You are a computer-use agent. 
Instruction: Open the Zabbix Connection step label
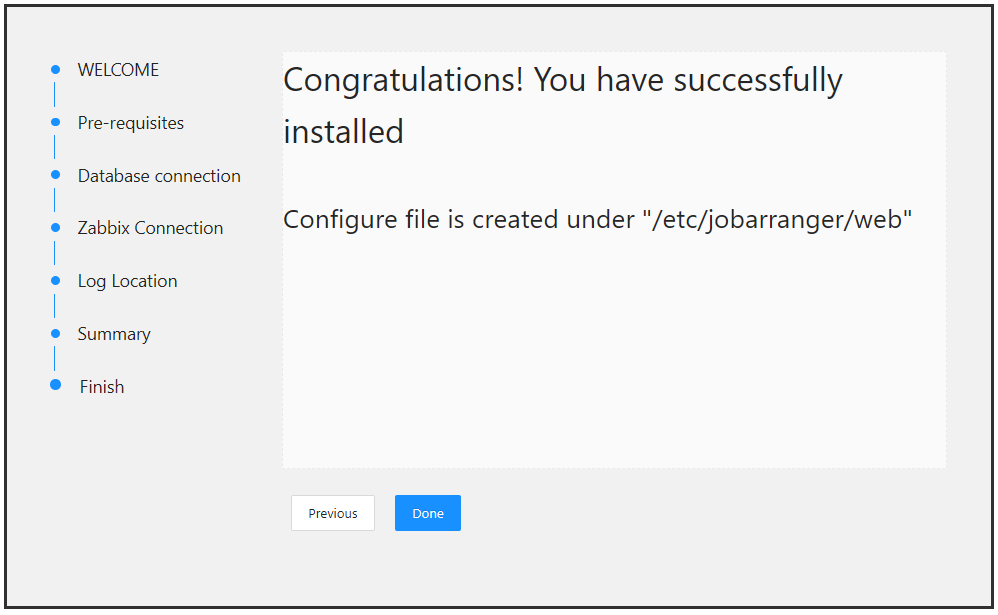pos(150,228)
